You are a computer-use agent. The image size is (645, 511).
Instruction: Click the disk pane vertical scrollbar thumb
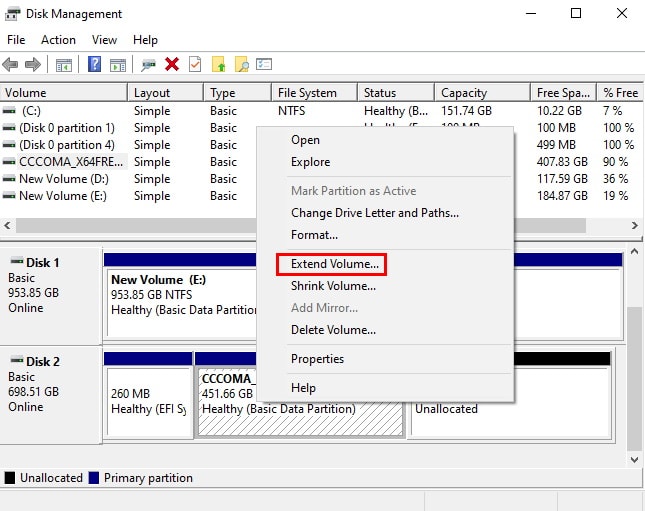click(635, 379)
